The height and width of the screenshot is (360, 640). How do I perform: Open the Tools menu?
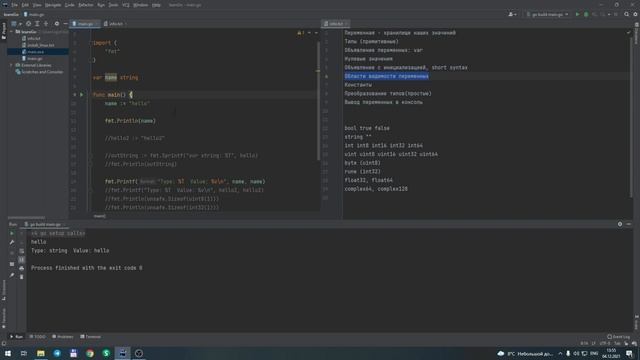point(113,5)
